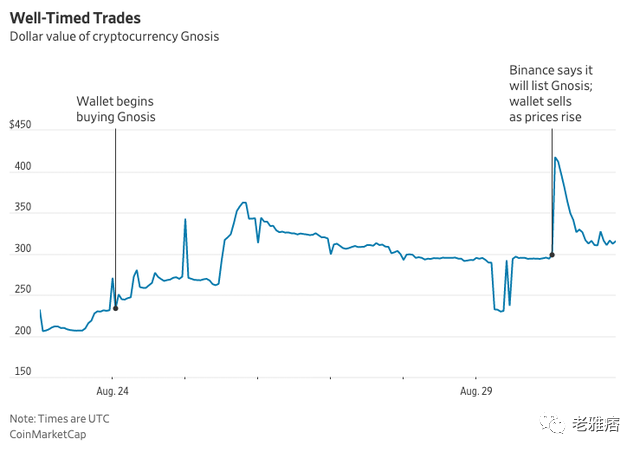The width and height of the screenshot is (640, 452).
Task: Click the 300 y-axis label
Action: pos(24,249)
